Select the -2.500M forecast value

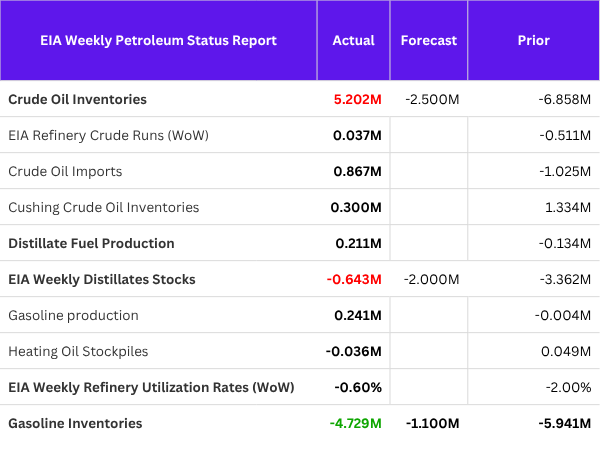(x=432, y=99)
